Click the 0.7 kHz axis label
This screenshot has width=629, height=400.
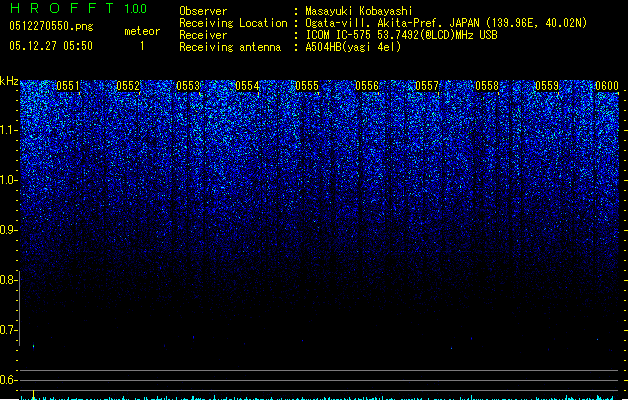[x=8, y=330]
